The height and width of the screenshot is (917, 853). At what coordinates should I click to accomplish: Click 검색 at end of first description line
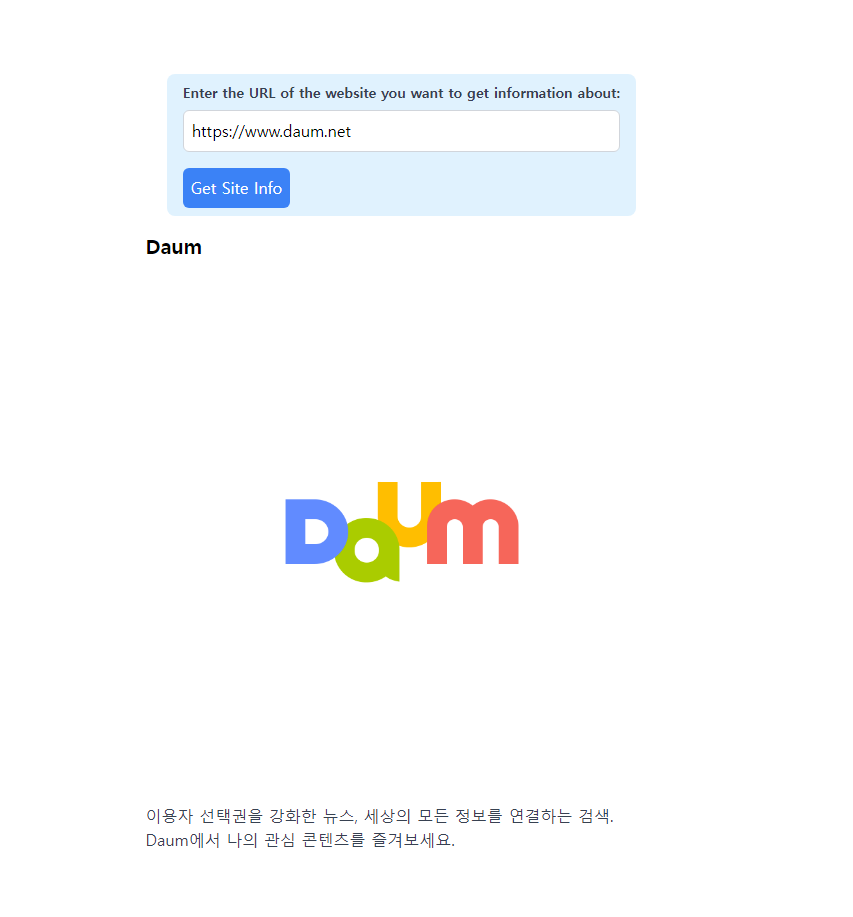pos(595,815)
